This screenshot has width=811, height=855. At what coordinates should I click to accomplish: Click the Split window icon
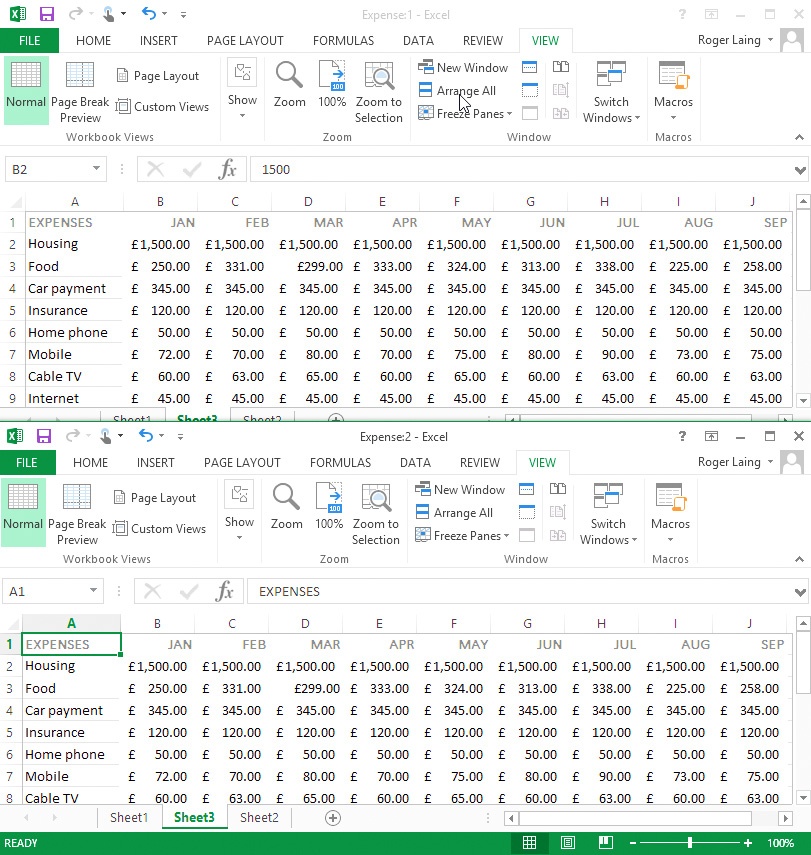pos(529,67)
